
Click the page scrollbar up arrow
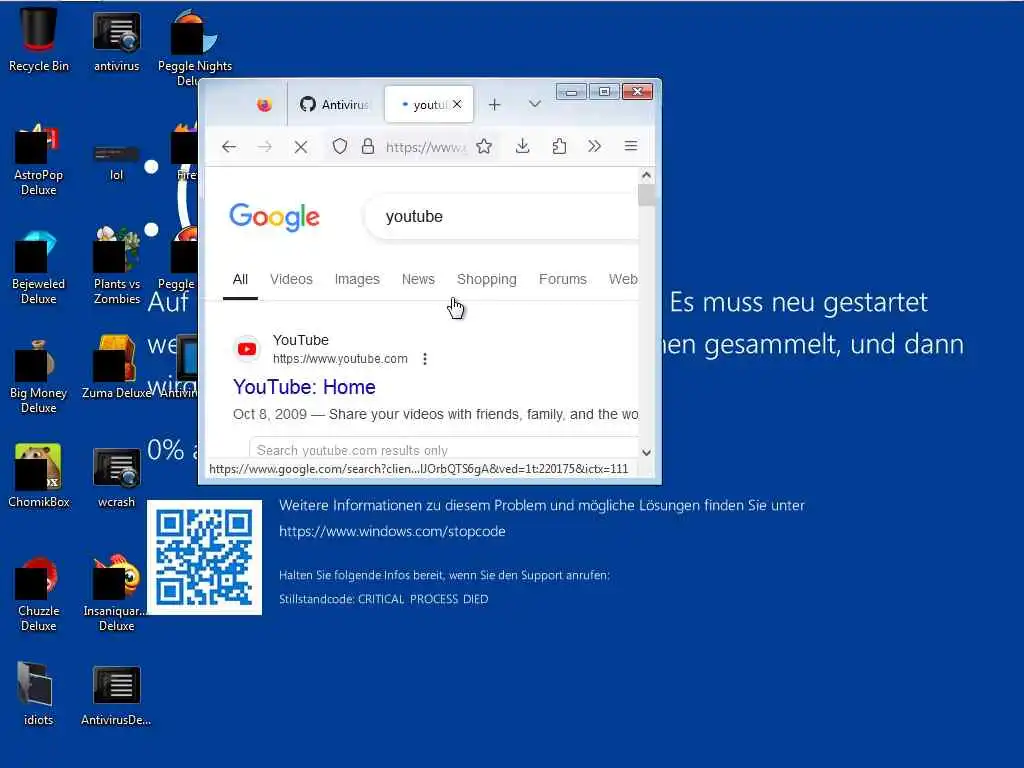pyautogui.click(x=646, y=175)
